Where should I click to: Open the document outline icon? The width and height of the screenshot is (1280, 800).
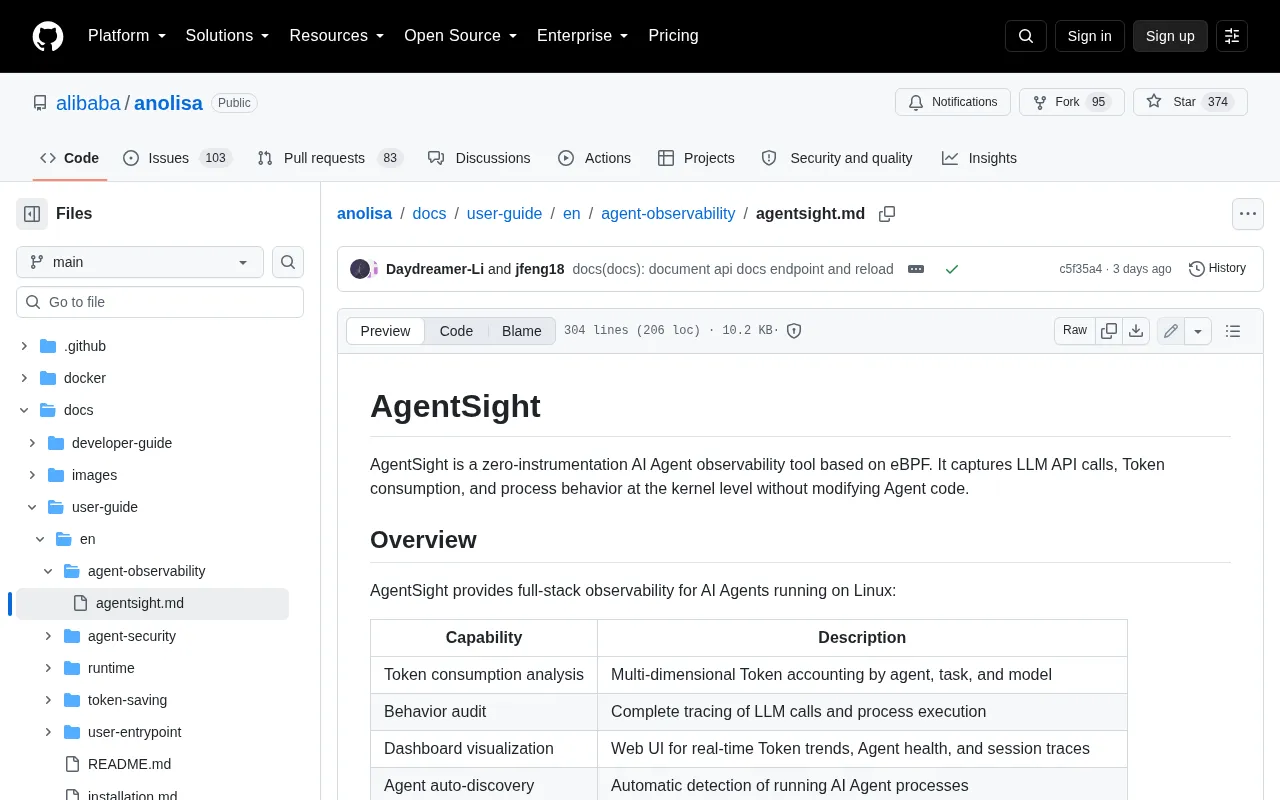coord(1233,331)
